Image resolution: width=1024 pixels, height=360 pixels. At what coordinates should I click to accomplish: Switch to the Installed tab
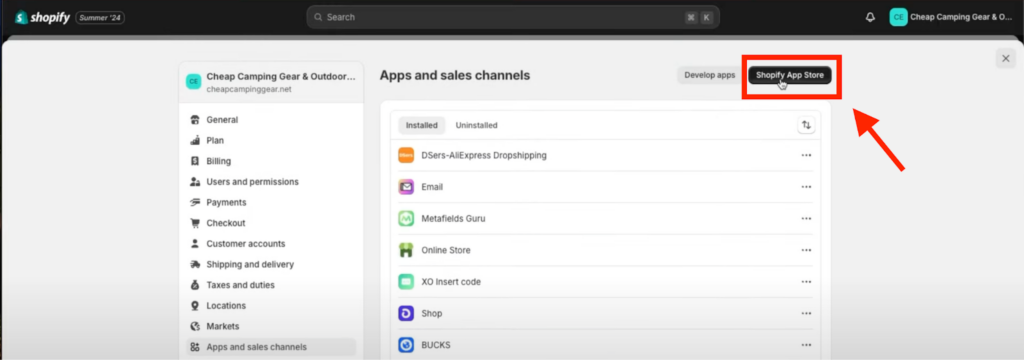(x=422, y=125)
